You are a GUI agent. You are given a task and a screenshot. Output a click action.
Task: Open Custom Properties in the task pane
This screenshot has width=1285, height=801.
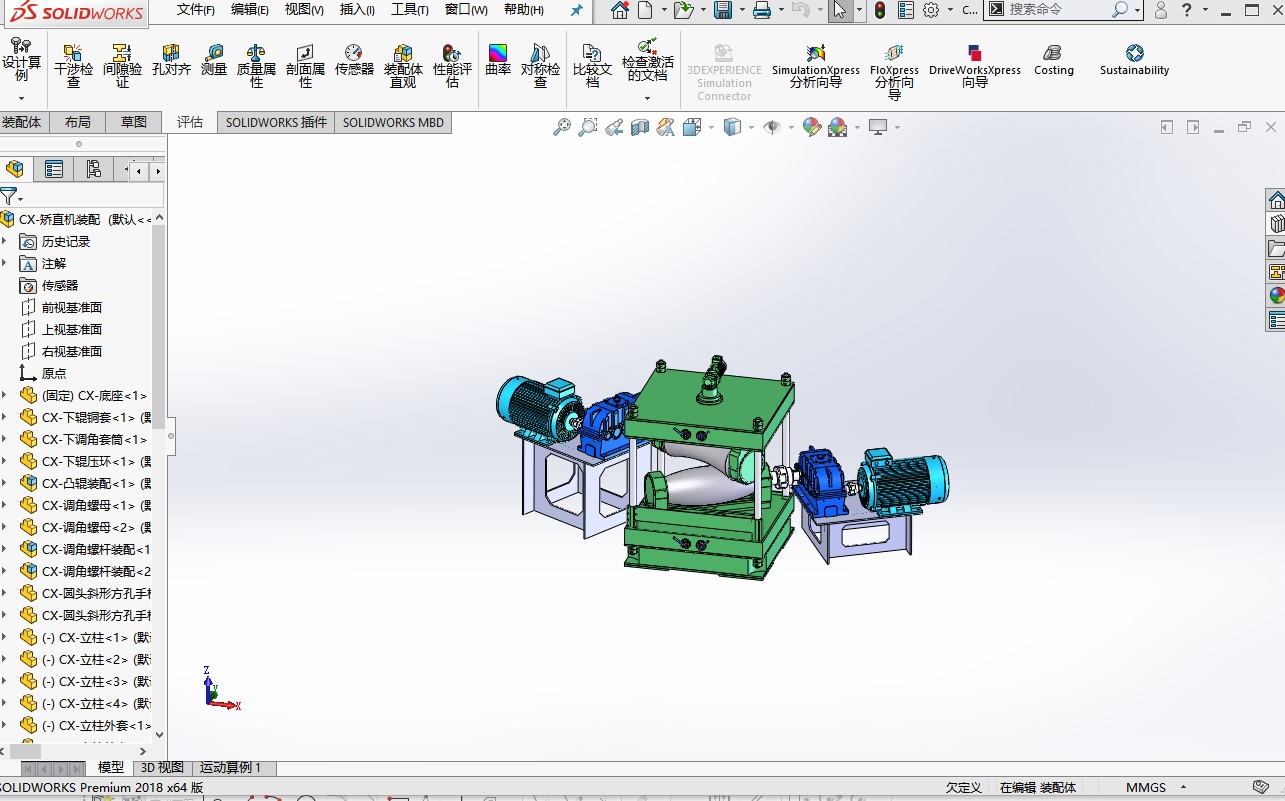(x=1276, y=320)
